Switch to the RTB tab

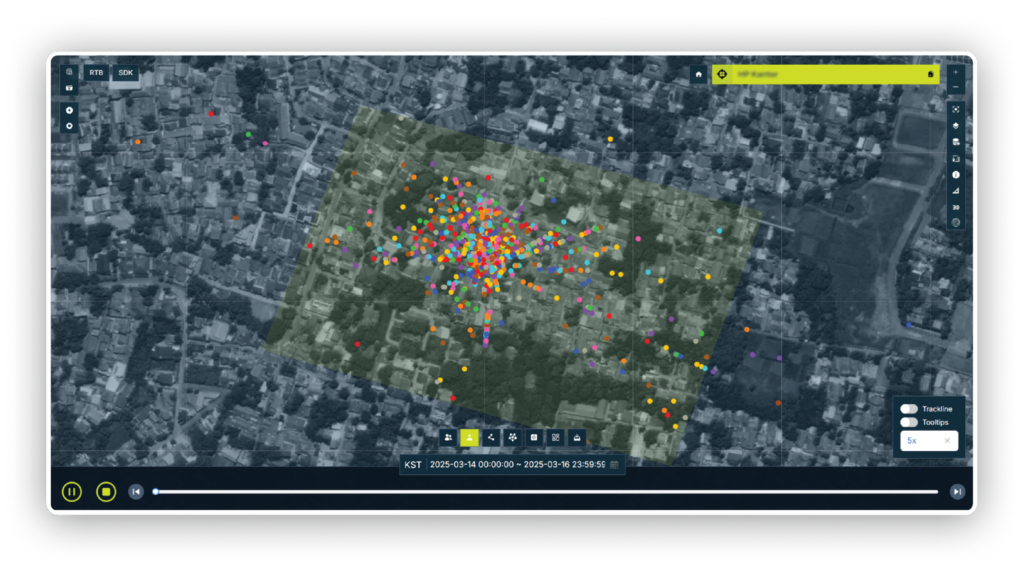96,73
